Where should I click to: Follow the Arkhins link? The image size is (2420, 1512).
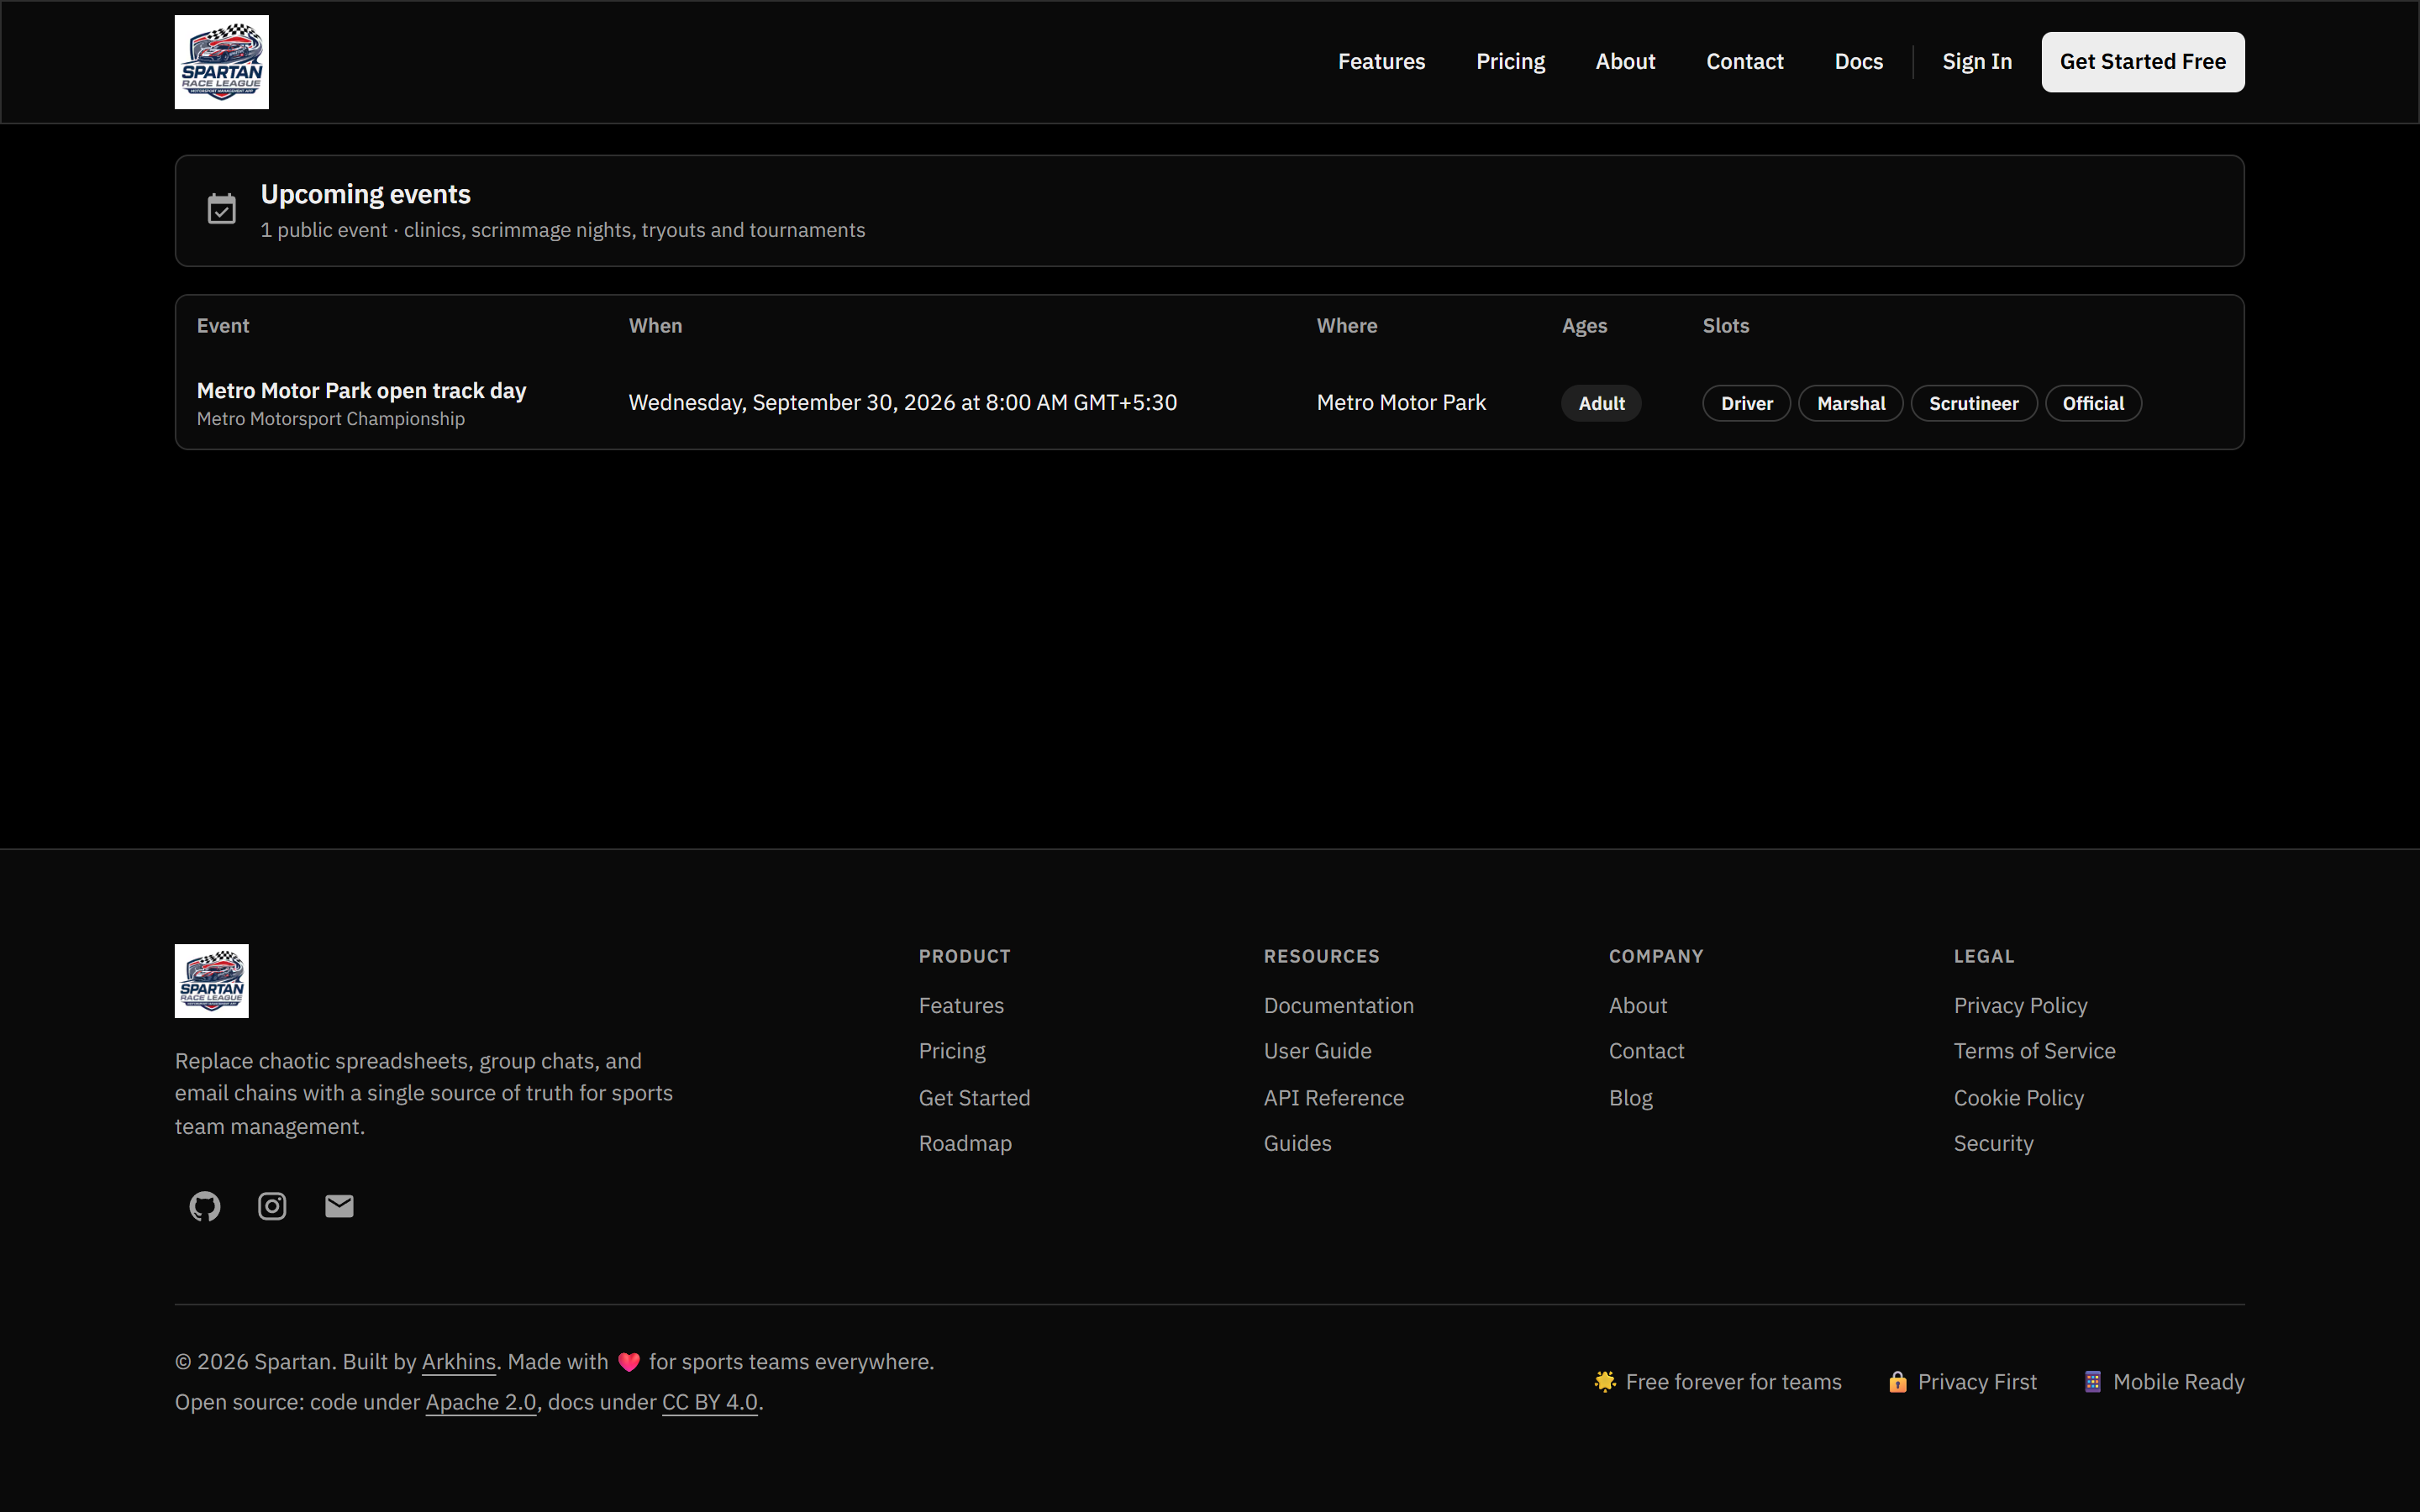(458, 1362)
